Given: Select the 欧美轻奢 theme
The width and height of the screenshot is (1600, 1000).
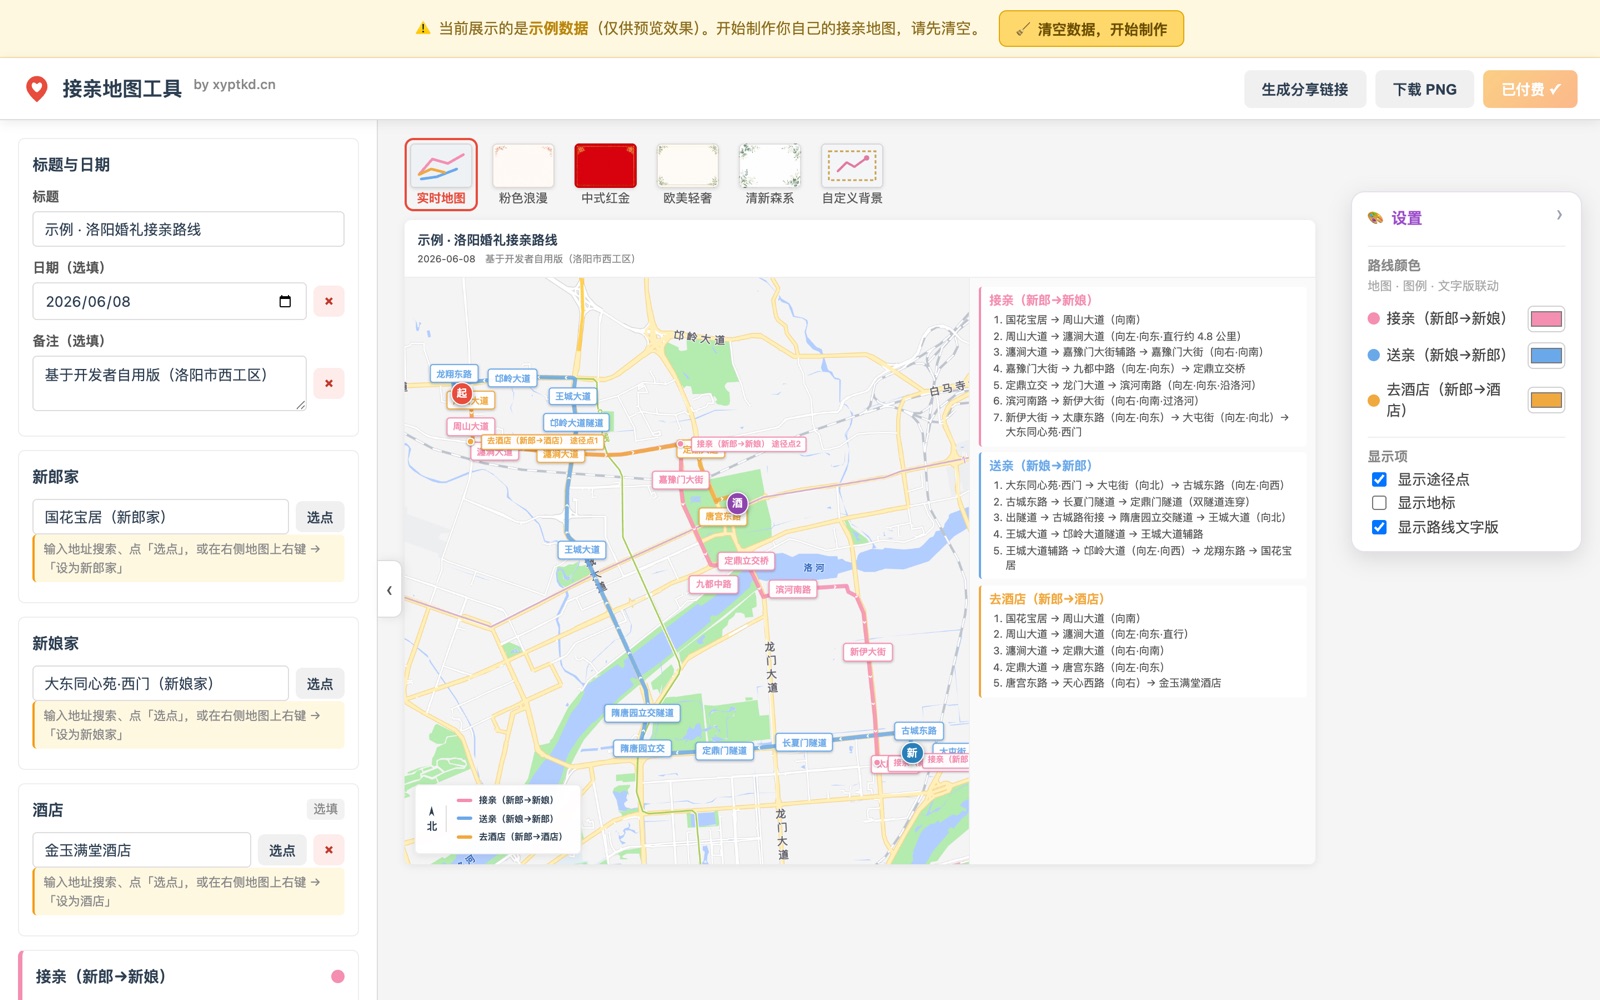Looking at the screenshot, I should [687, 174].
